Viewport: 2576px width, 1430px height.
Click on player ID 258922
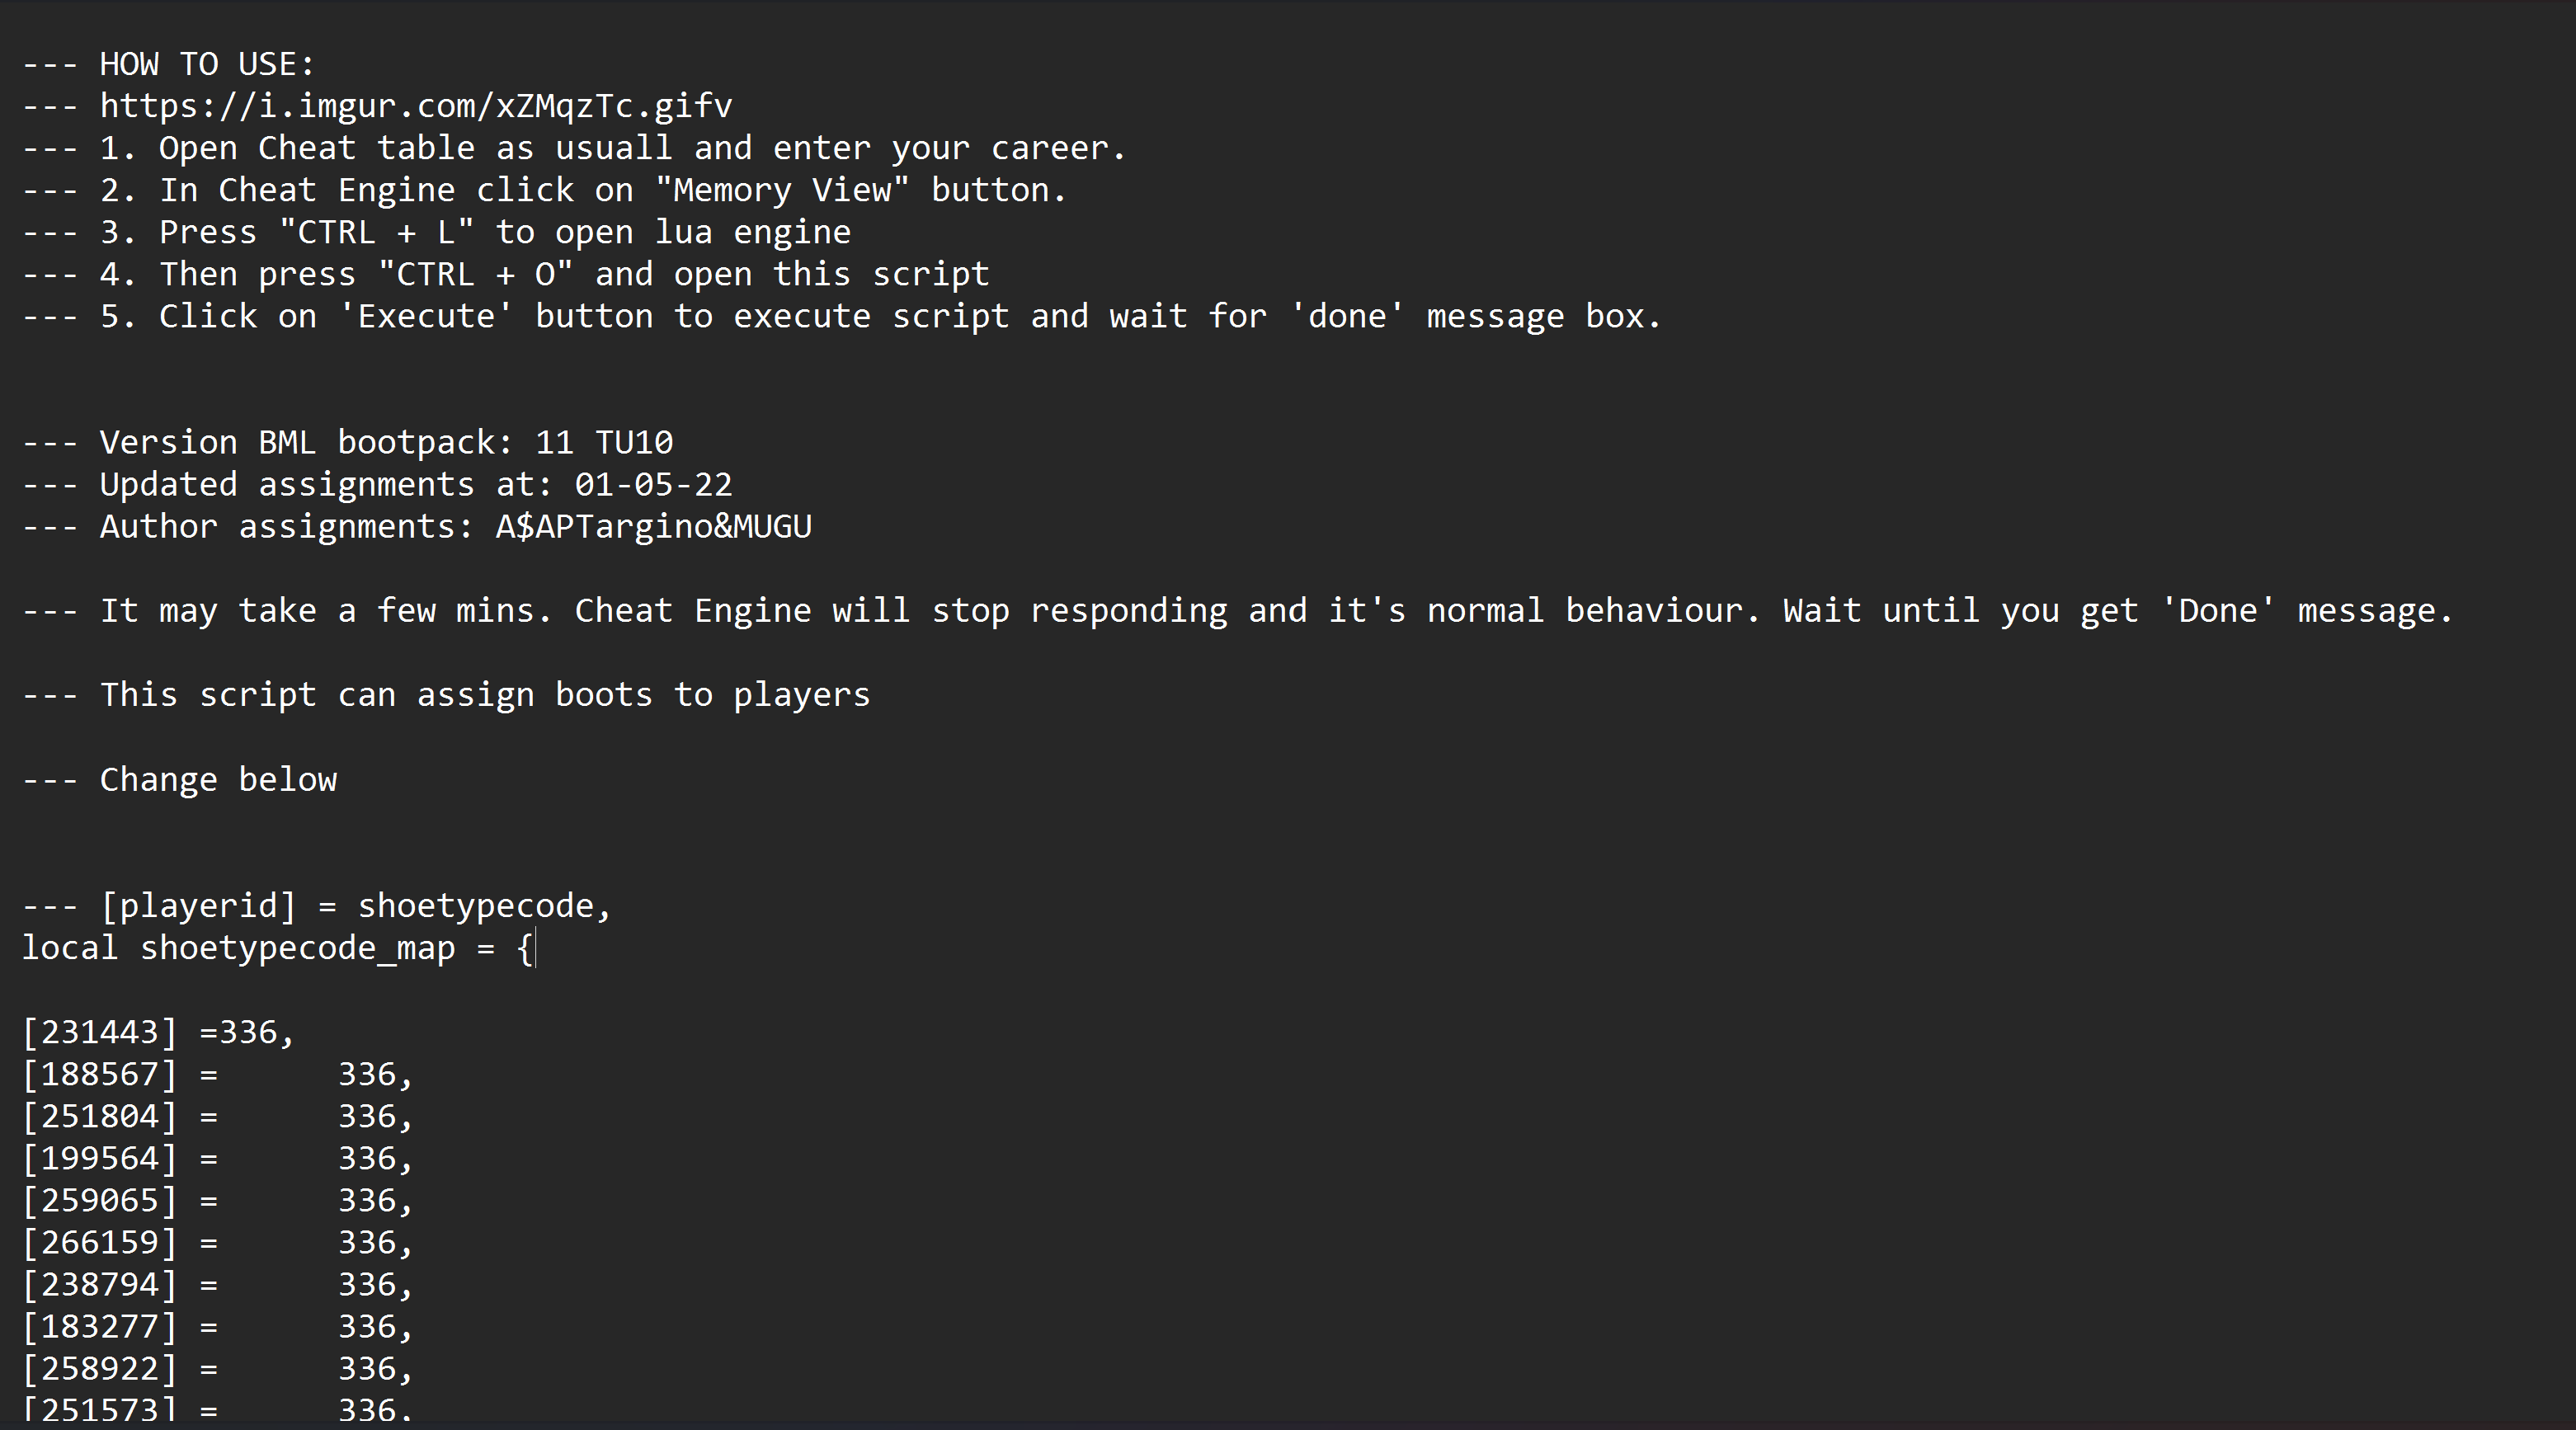tap(100, 1368)
